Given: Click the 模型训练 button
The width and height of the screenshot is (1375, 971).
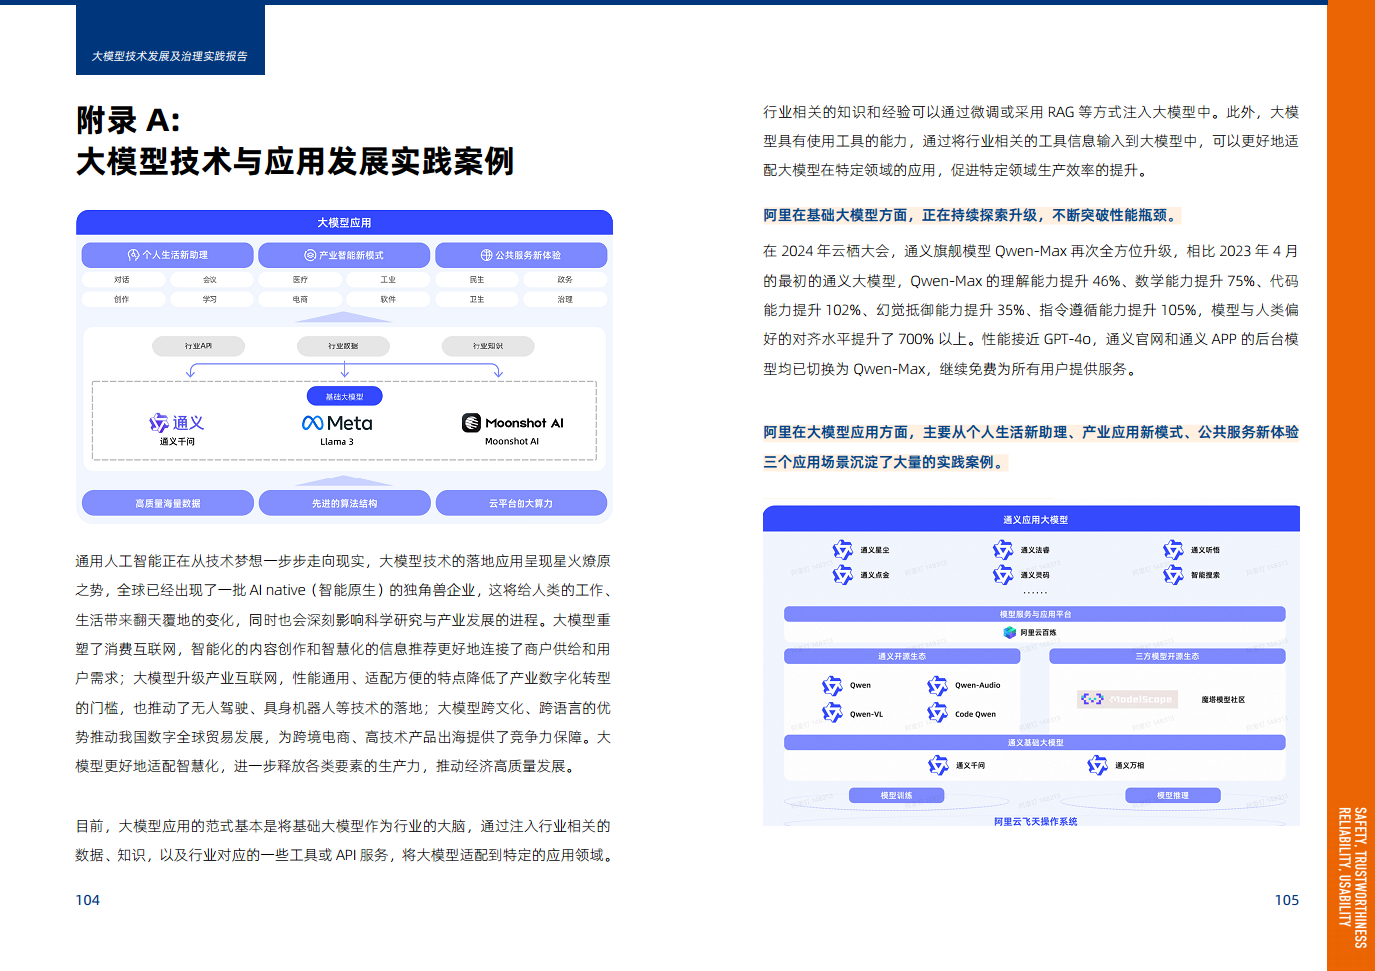Looking at the screenshot, I should pyautogui.click(x=897, y=795).
